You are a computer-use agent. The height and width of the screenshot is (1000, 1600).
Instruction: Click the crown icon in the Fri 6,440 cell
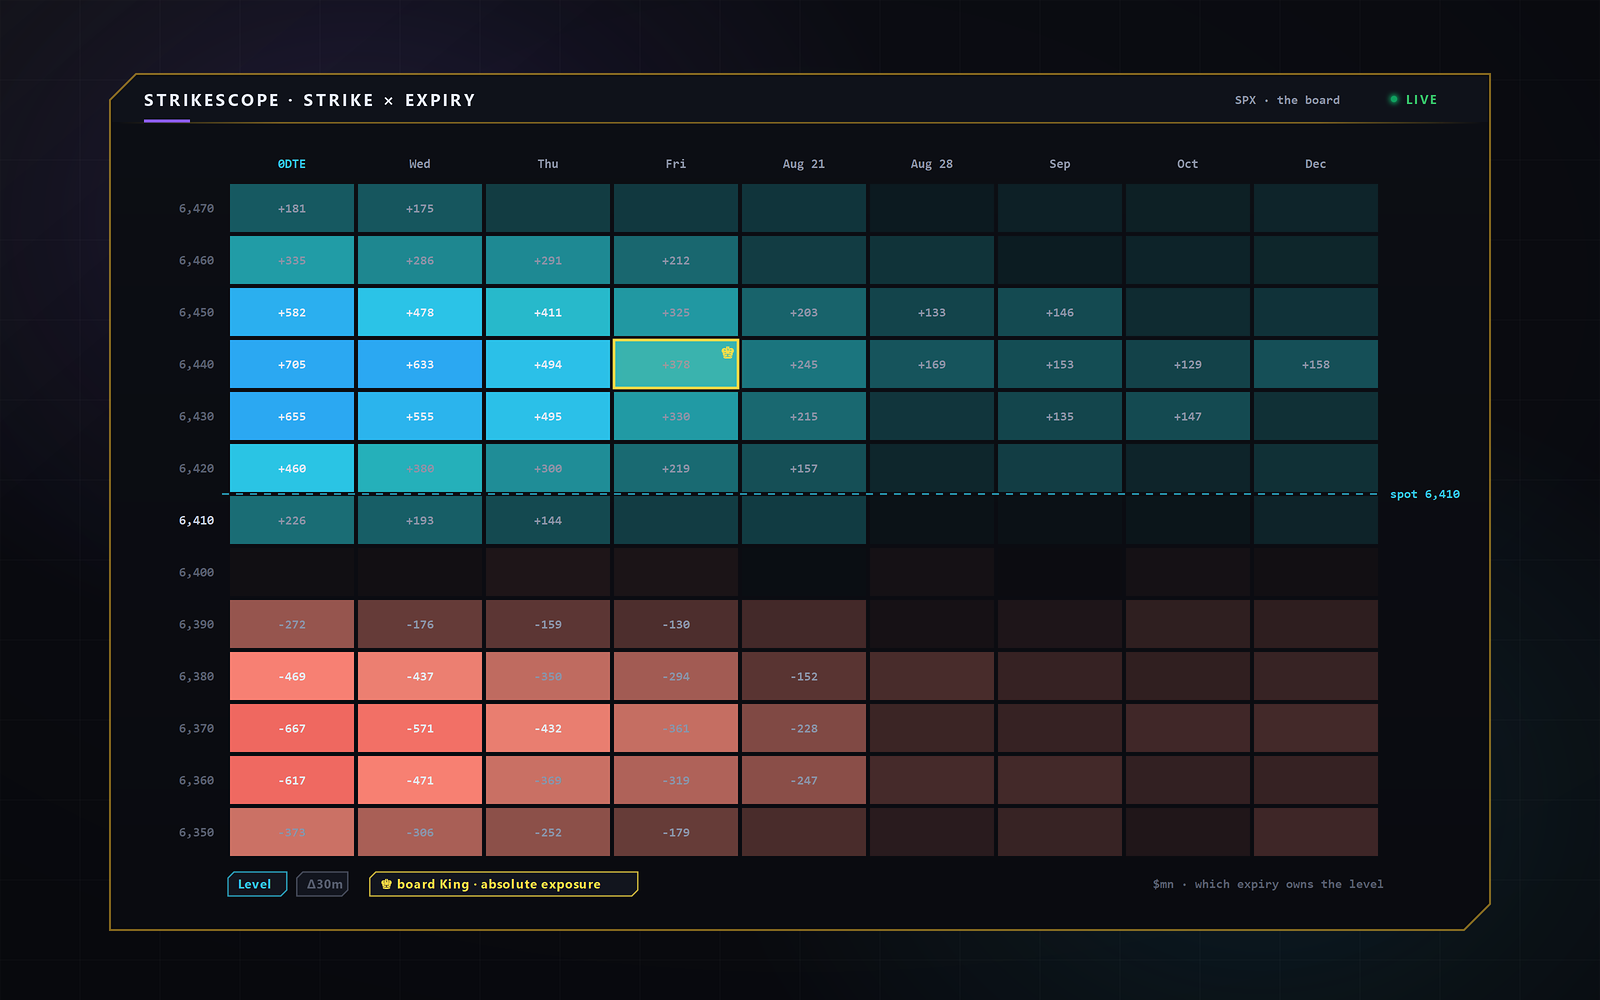click(727, 352)
